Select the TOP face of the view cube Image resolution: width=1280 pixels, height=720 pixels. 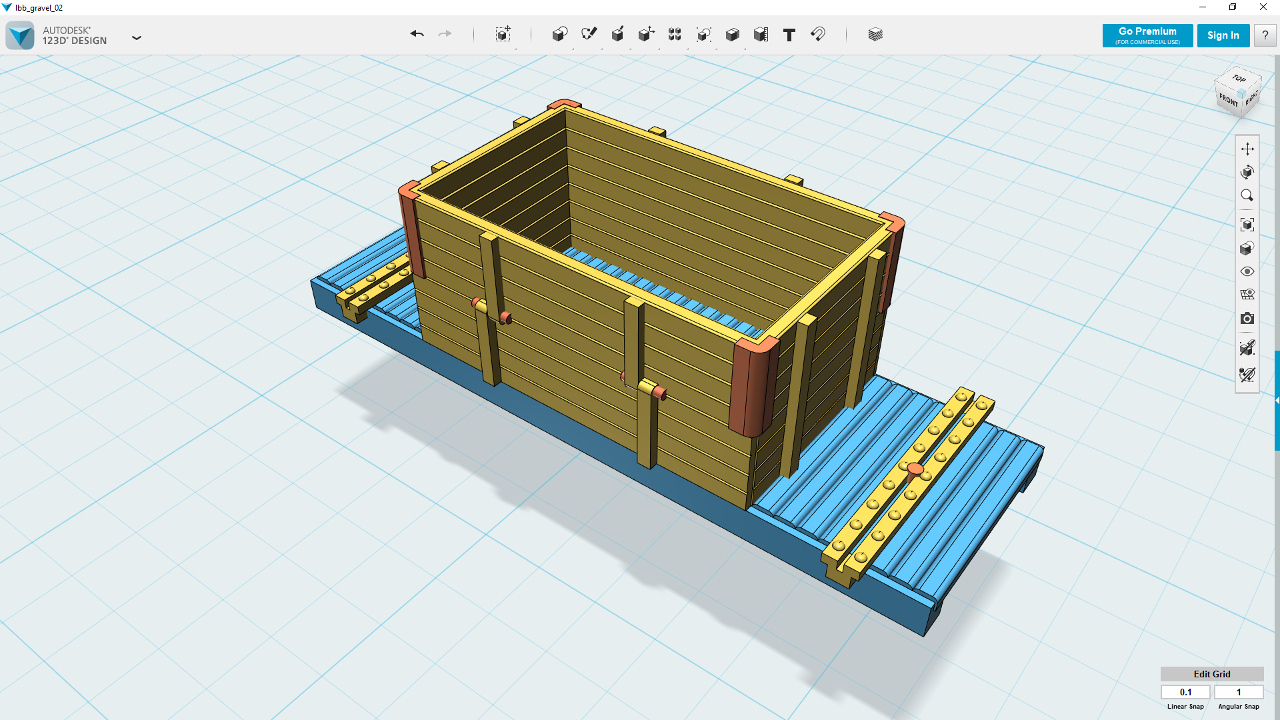[x=1239, y=78]
